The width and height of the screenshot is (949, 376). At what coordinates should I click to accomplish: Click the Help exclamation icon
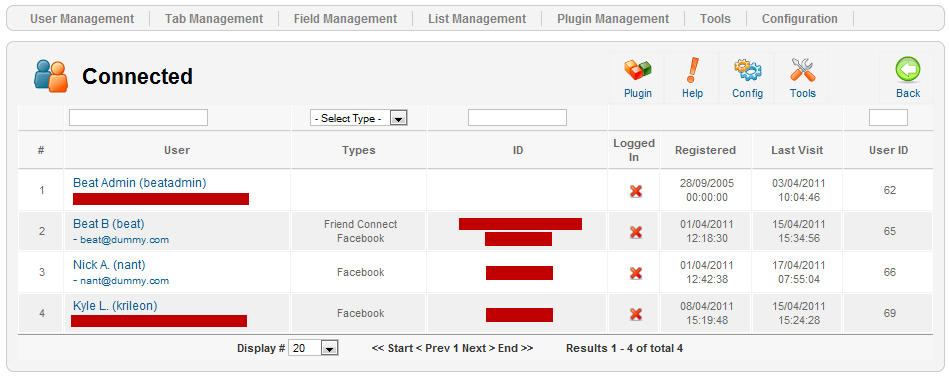tap(692, 70)
